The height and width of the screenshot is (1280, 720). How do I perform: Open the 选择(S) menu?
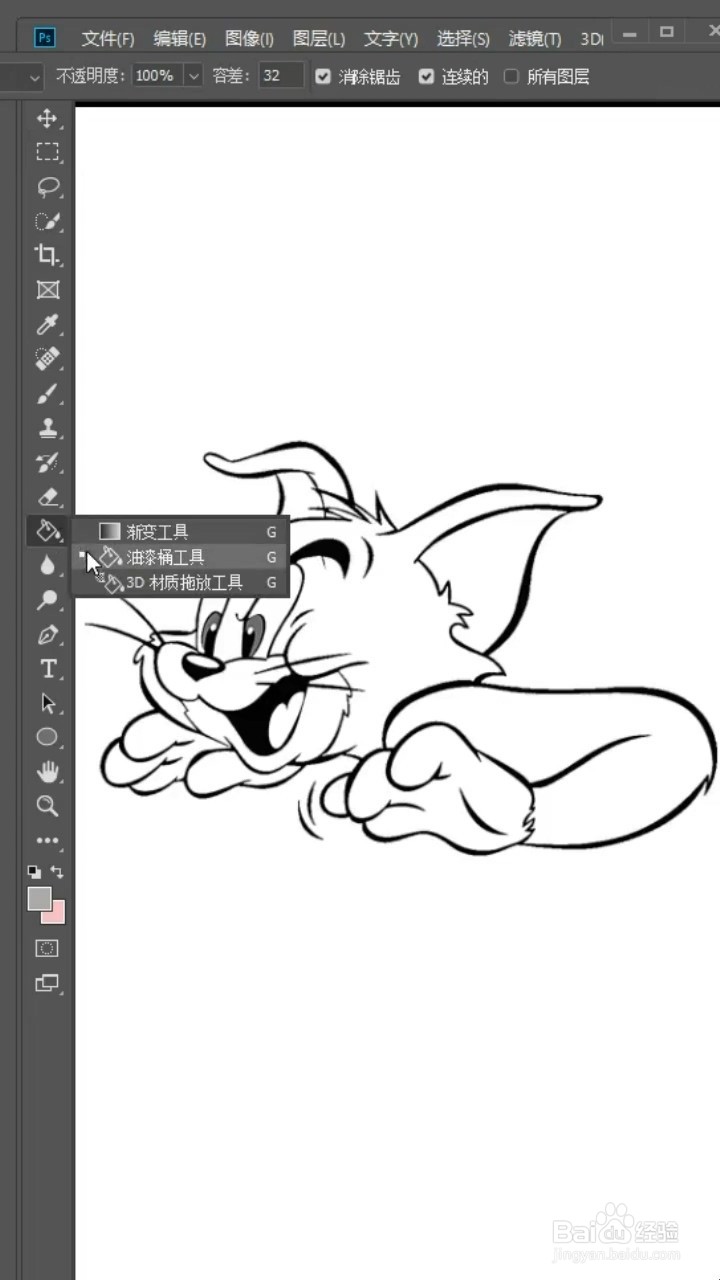[463, 39]
